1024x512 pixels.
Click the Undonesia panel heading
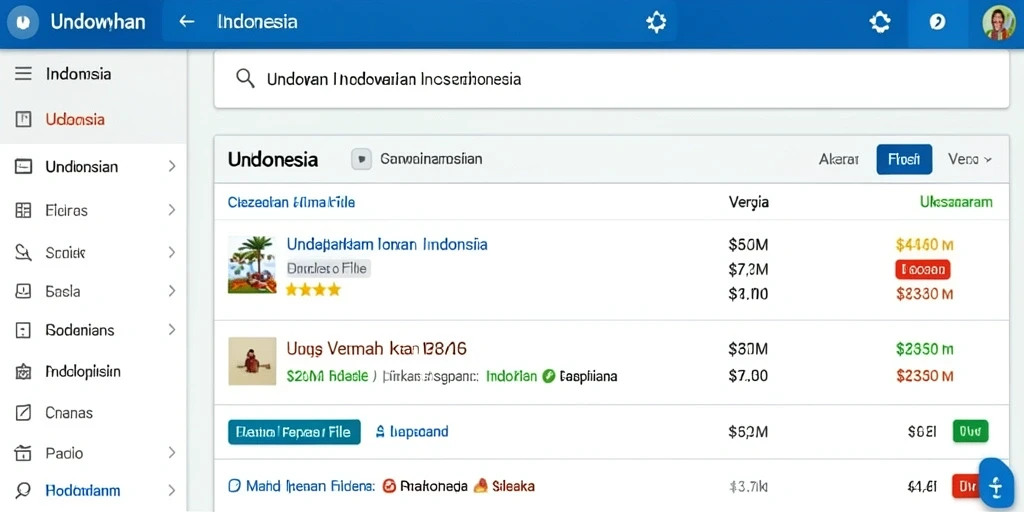coord(273,159)
